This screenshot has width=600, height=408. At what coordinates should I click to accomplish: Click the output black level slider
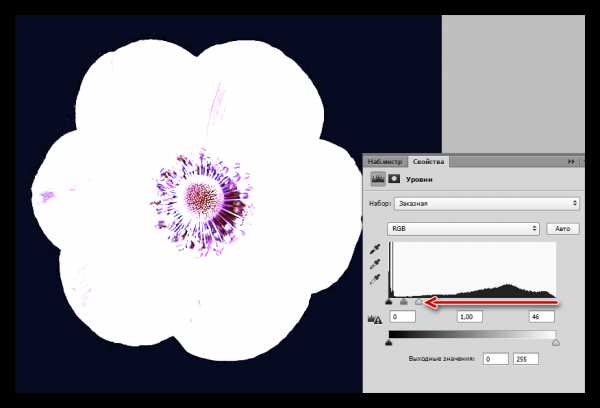389,343
